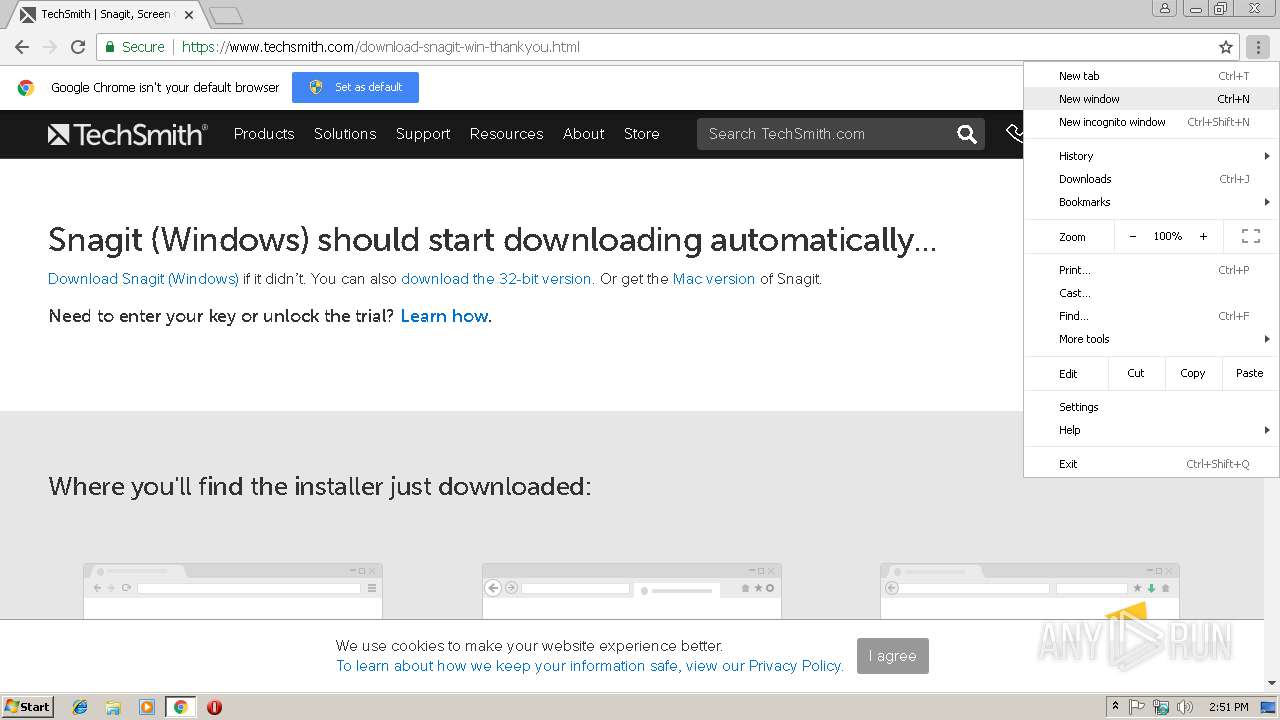Viewport: 1280px width, 720px height.
Task: Select New window menu entry
Action: (1151, 99)
